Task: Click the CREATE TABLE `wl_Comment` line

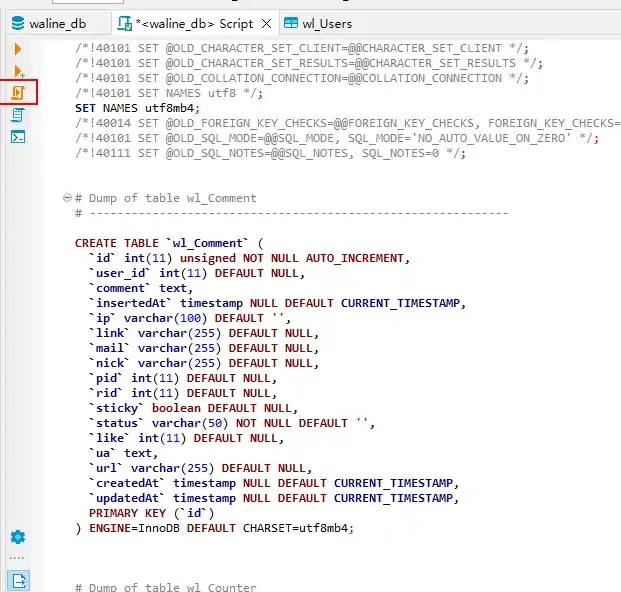Action: [x=169, y=243]
